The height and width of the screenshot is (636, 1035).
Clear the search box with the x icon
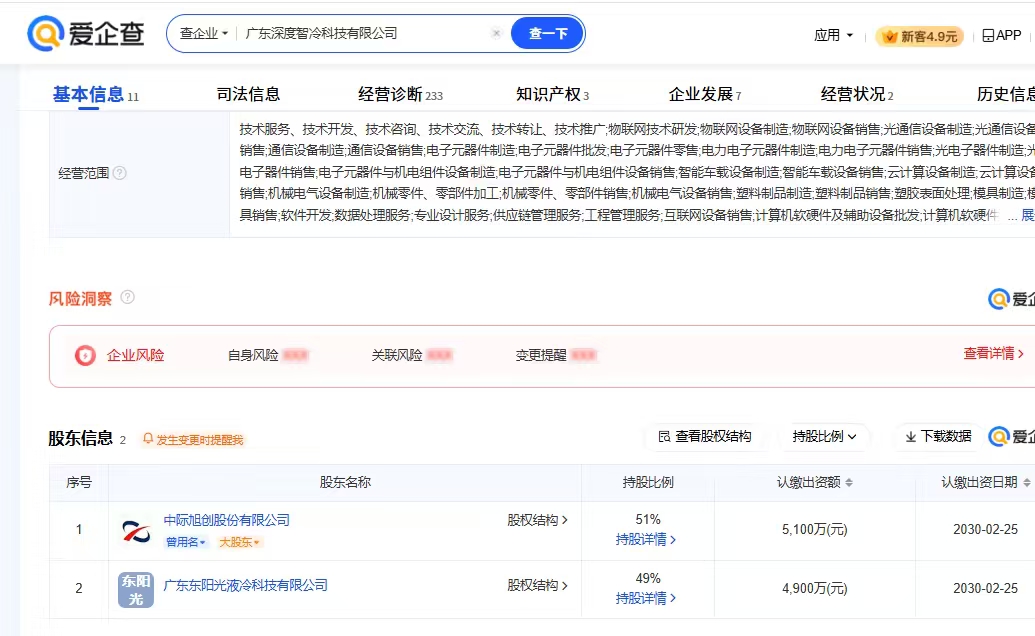496,33
